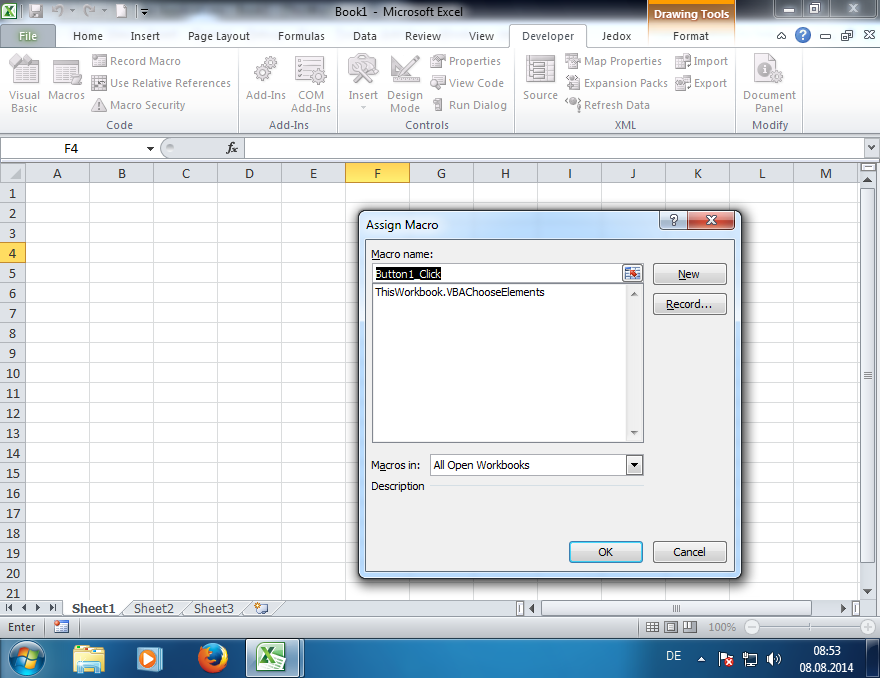The image size is (880, 678).
Task: Open the Macros in dropdown
Action: pyautogui.click(x=632, y=465)
